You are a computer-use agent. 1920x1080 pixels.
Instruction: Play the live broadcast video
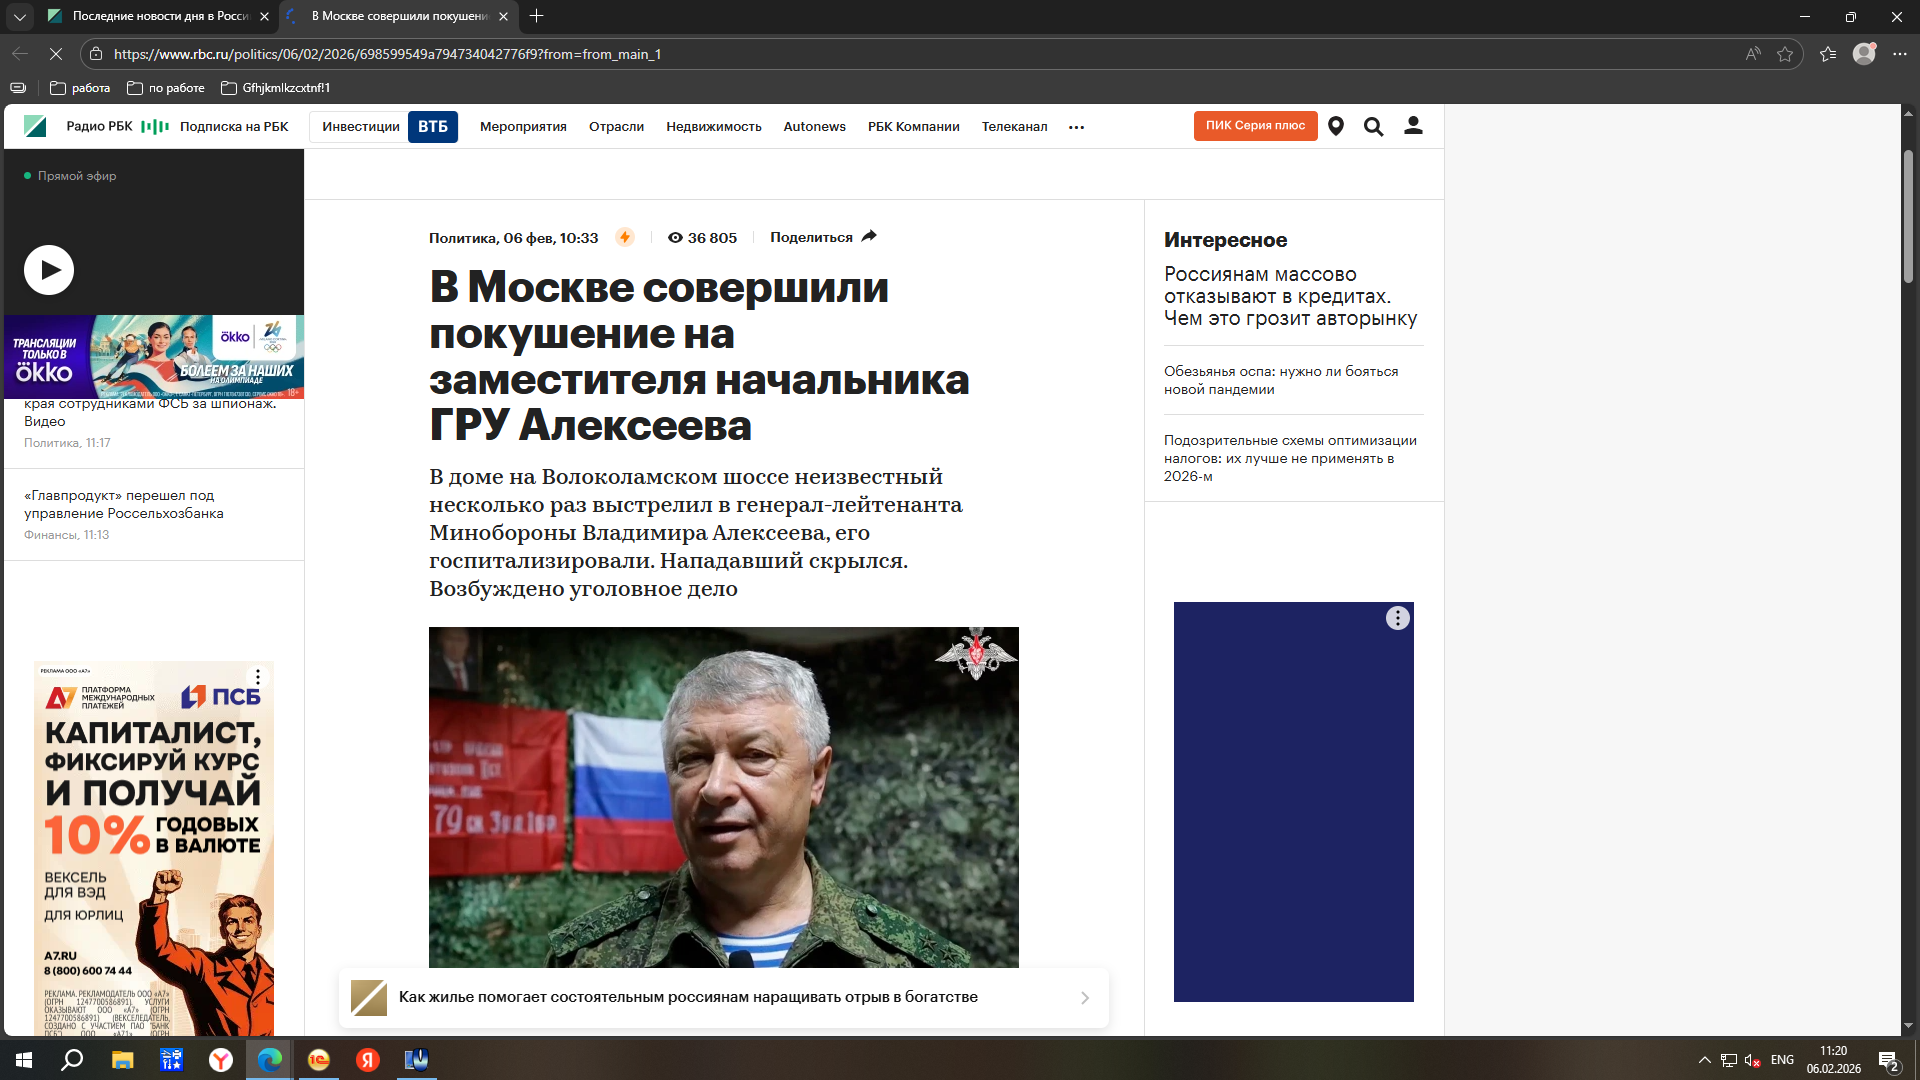point(49,270)
